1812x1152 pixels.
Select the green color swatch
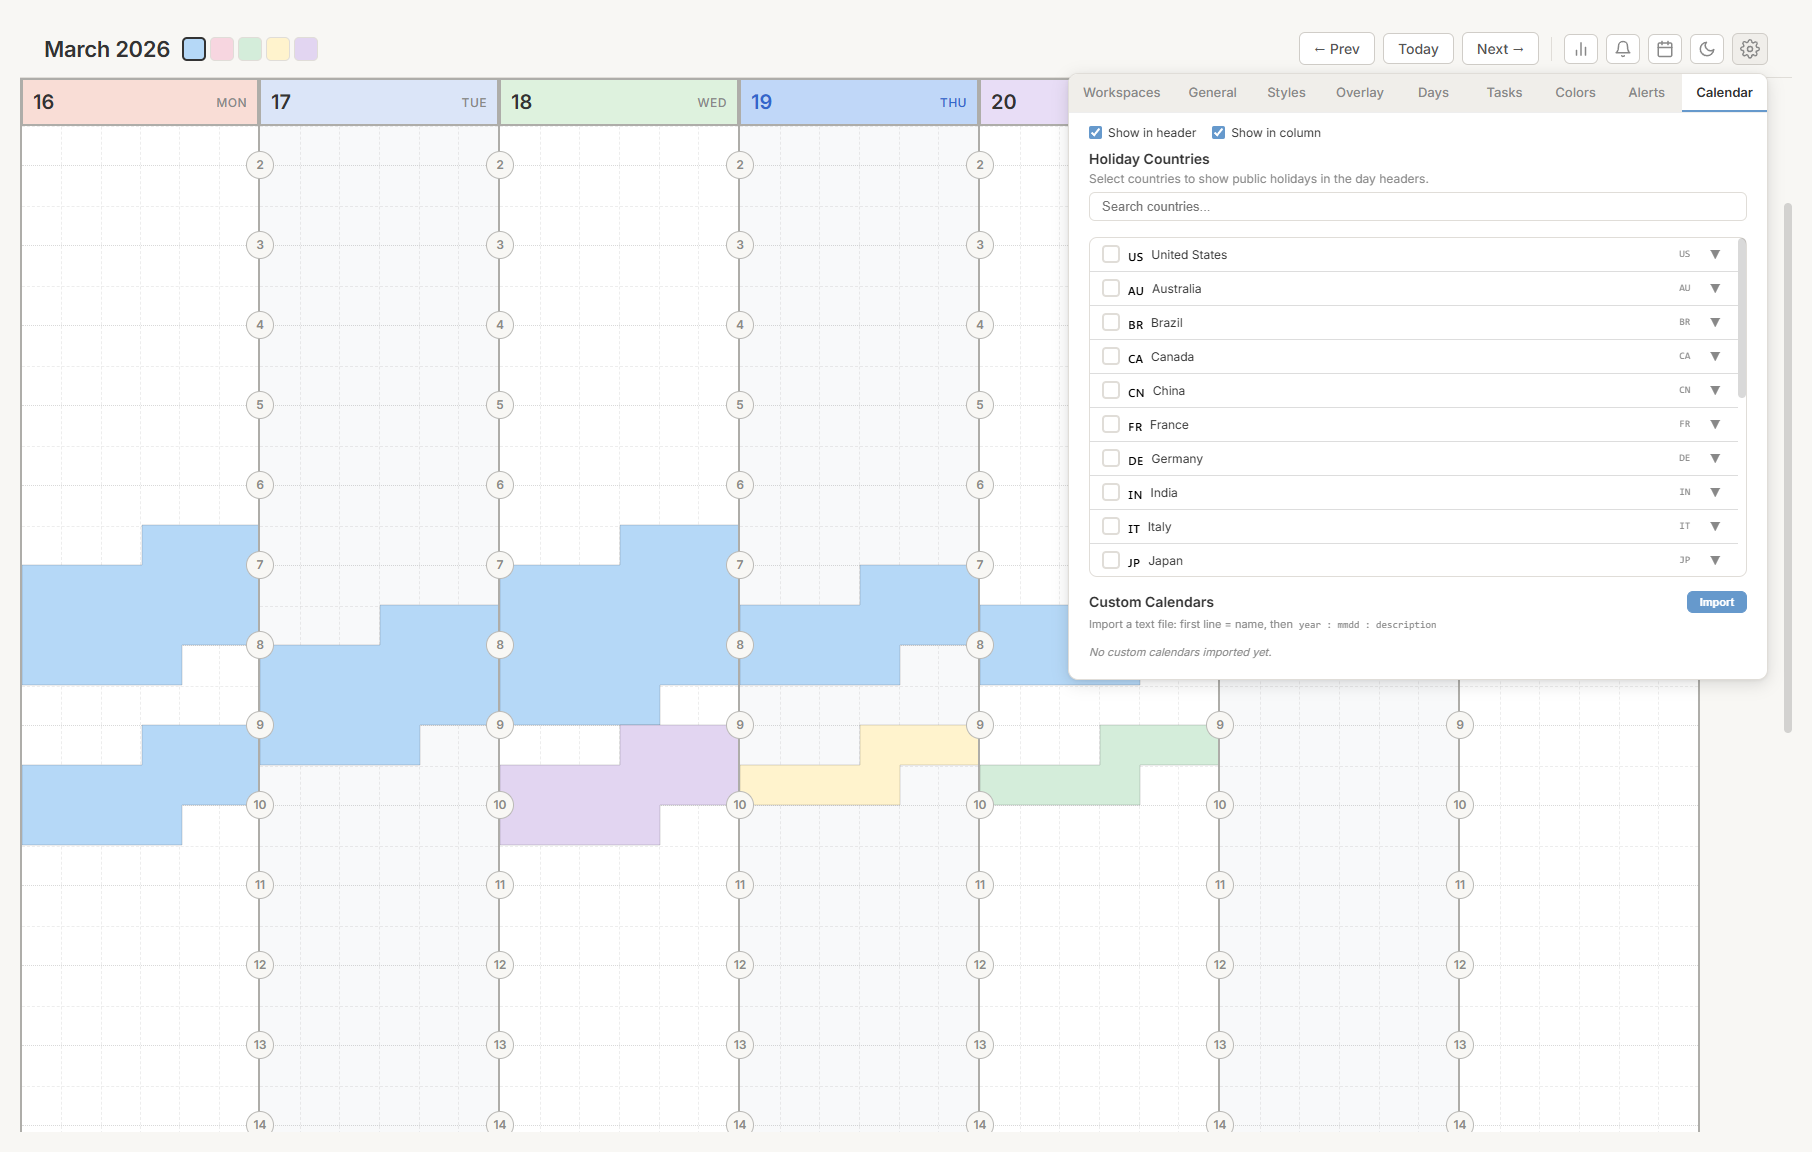(x=250, y=48)
